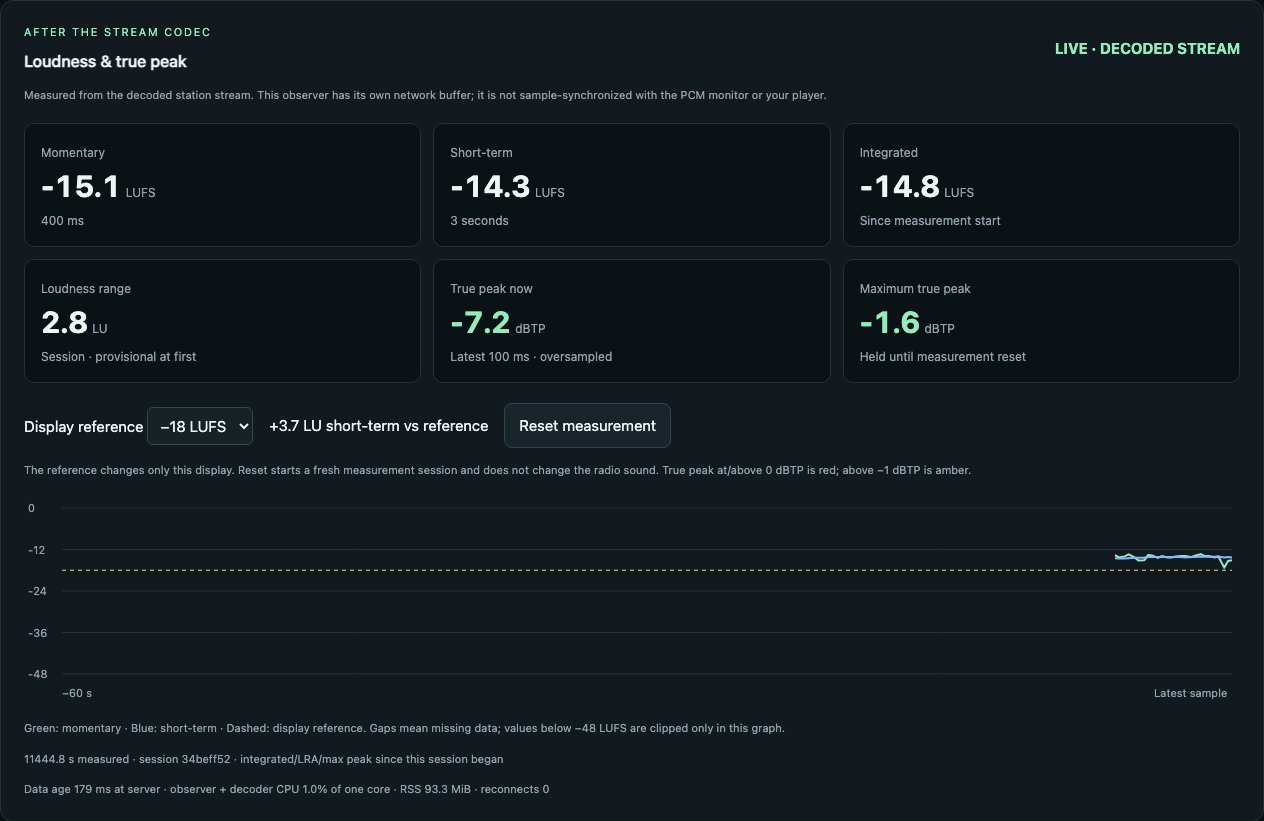The image size is (1264, 821).
Task: Click the 'AFTER THE STREAM CODEC' label
Action: pyautogui.click(x=117, y=32)
